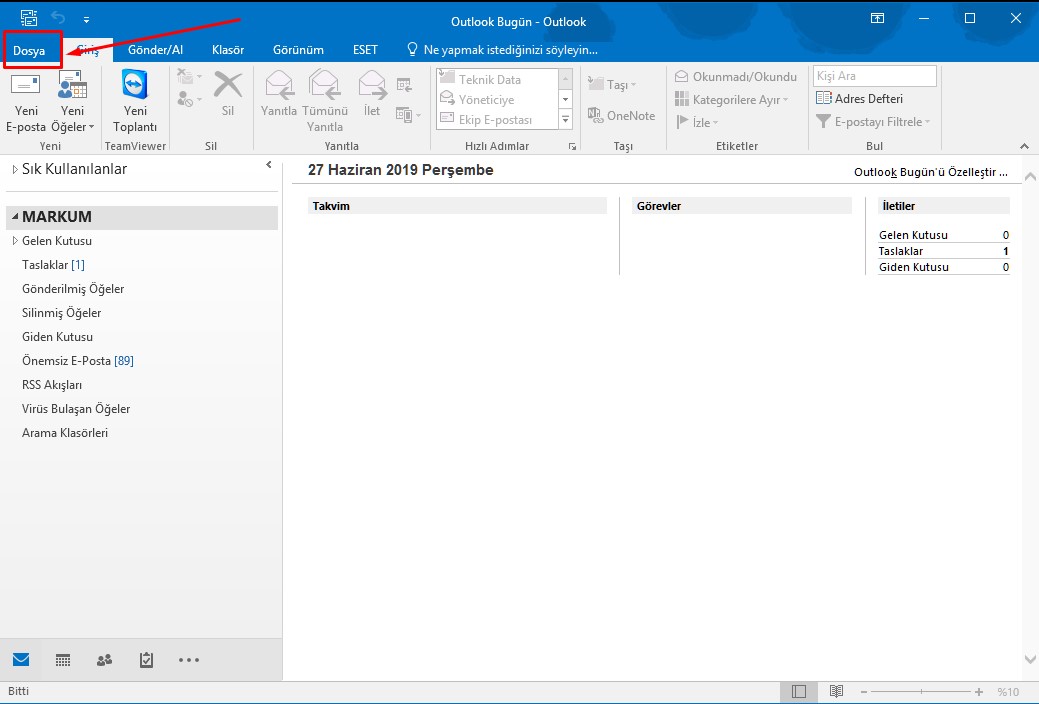This screenshot has height=704, width=1039.
Task: Click Send/Receive icon in quick access toolbar
Action: click(x=28, y=19)
